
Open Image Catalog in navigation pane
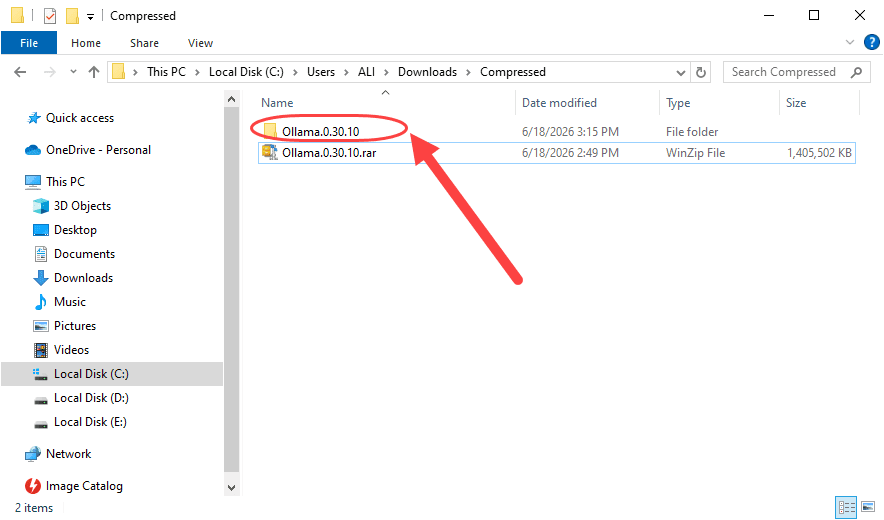pos(83,486)
